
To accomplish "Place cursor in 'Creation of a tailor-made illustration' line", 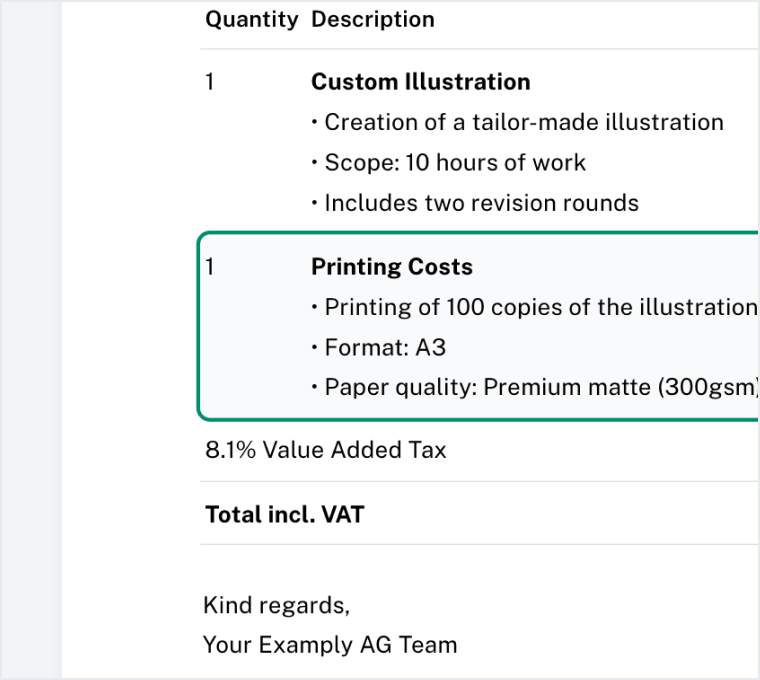I will tap(523, 123).
